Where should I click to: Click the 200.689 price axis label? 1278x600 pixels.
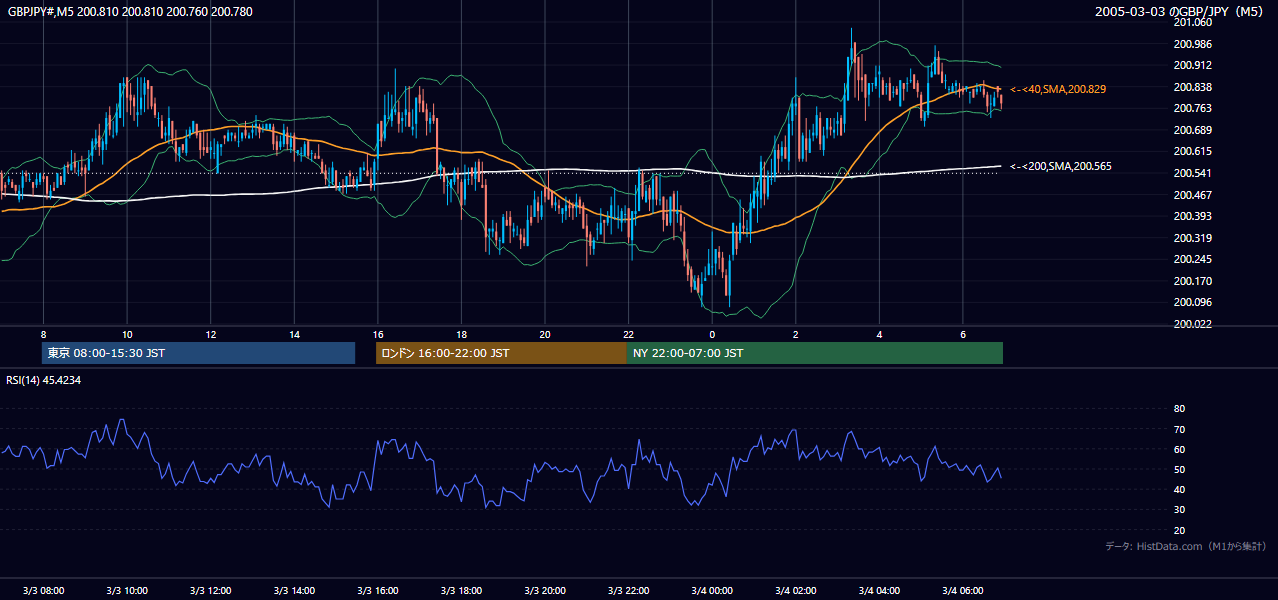pos(1194,130)
